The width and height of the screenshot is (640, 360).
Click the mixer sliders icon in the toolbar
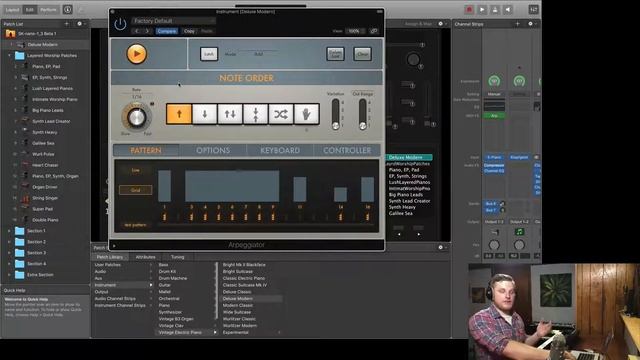[533, 9]
